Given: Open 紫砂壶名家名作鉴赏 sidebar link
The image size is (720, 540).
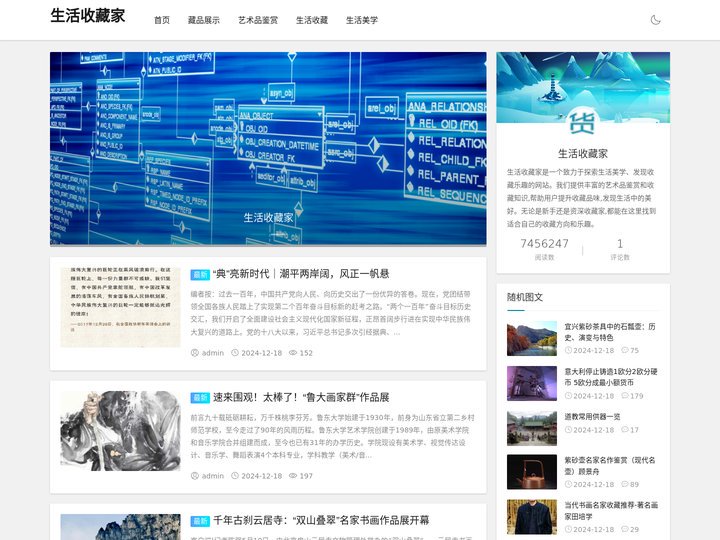Looking at the screenshot, I should pyautogui.click(x=610, y=466).
